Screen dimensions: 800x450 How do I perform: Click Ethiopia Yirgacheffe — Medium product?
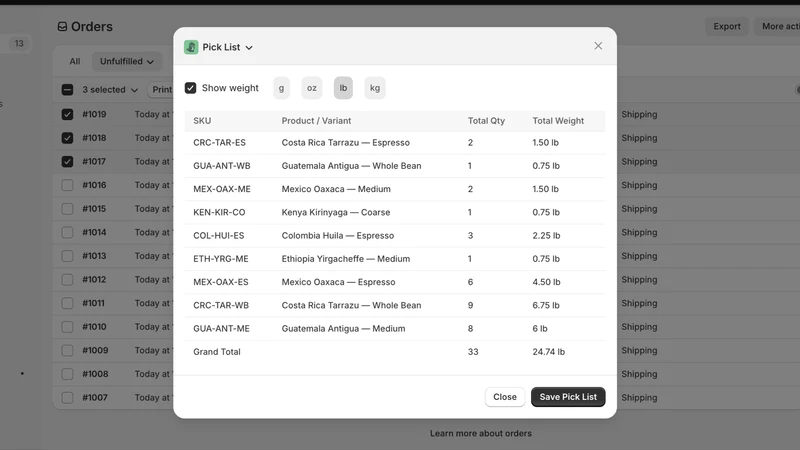click(x=346, y=259)
